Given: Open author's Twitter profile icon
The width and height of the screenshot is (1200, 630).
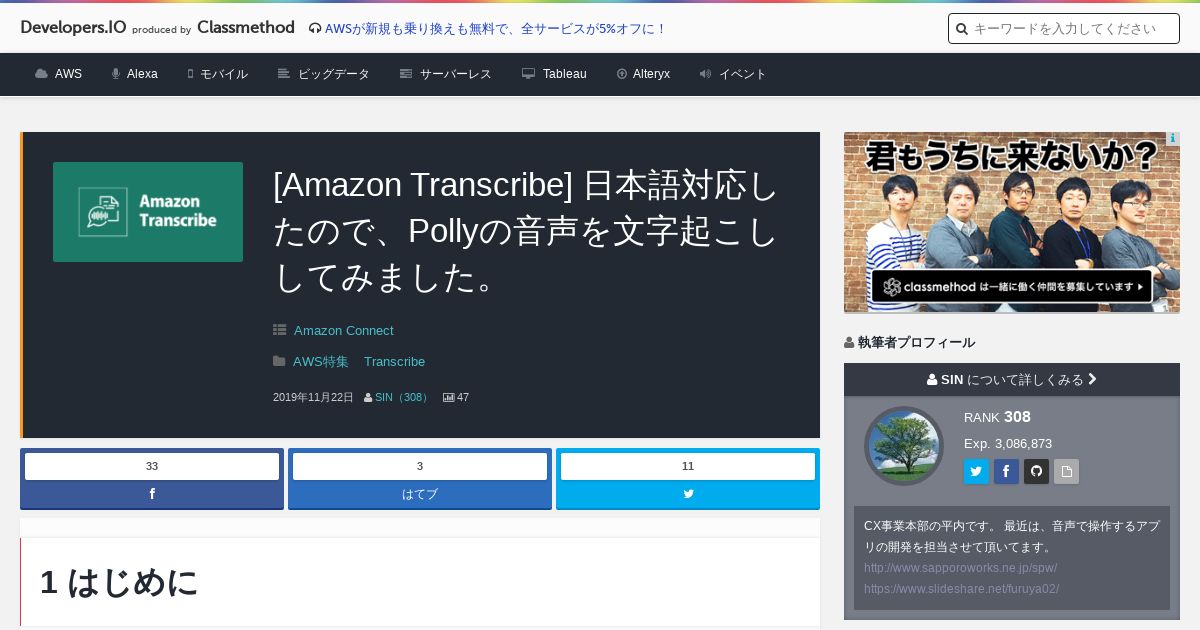Looking at the screenshot, I should 976,472.
